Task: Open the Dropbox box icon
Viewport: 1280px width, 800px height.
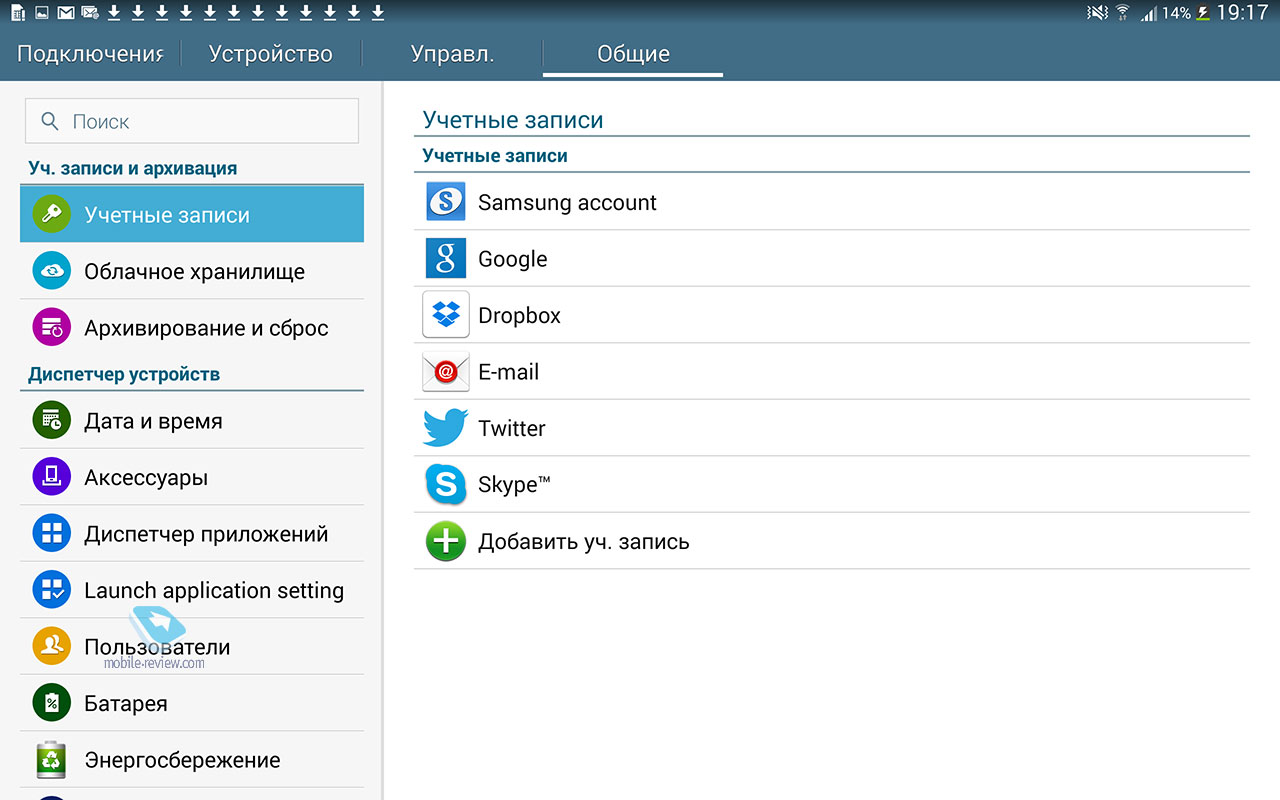Action: click(x=446, y=314)
